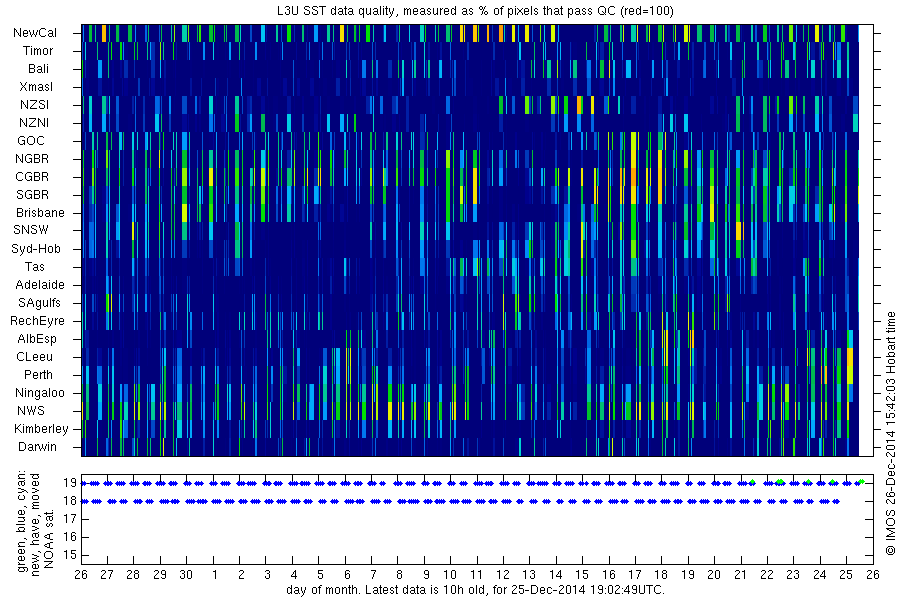Click day 12 on the x-axis
Screen dimensions: 900x600
tap(503, 575)
